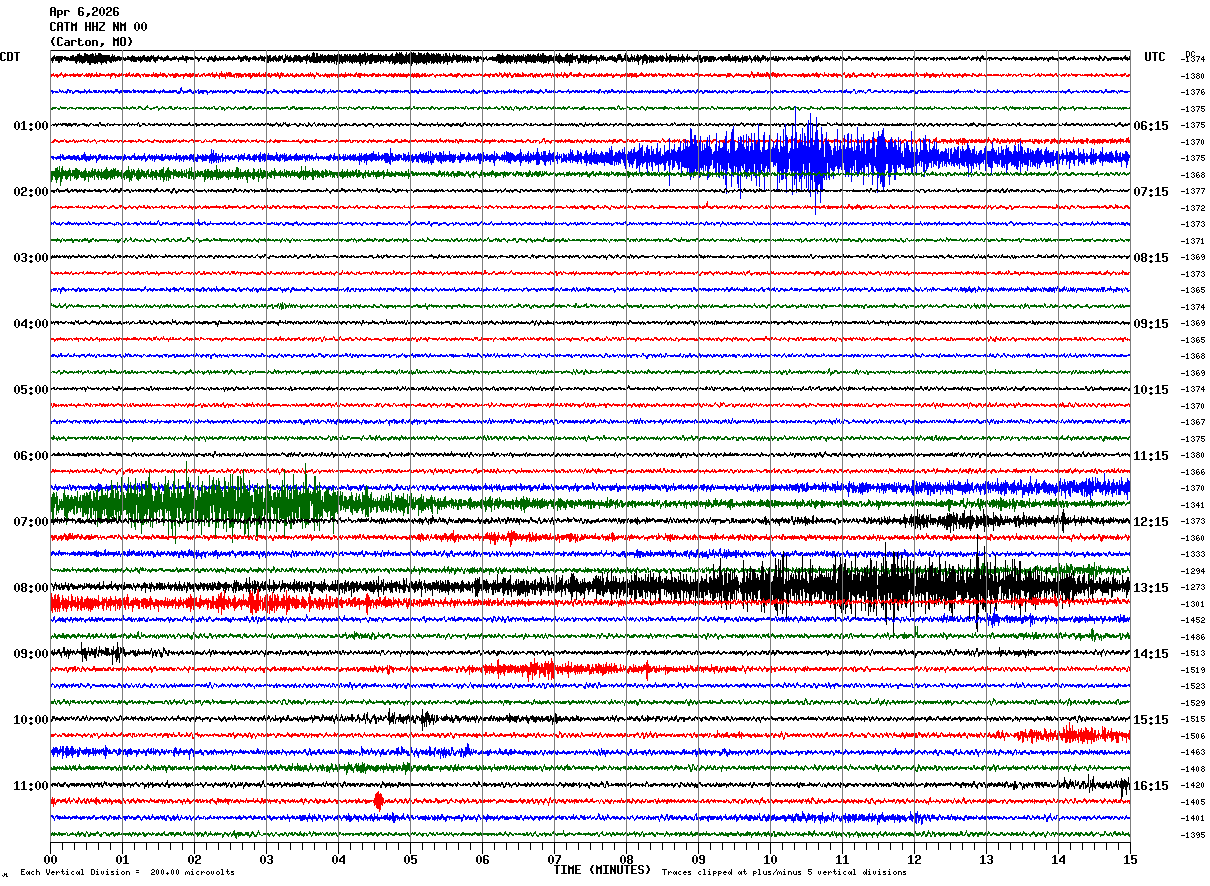Viewport: 1210px width, 886px height.
Task: Click the TIME (MINUTES) axis title
Action: (x=601, y=870)
